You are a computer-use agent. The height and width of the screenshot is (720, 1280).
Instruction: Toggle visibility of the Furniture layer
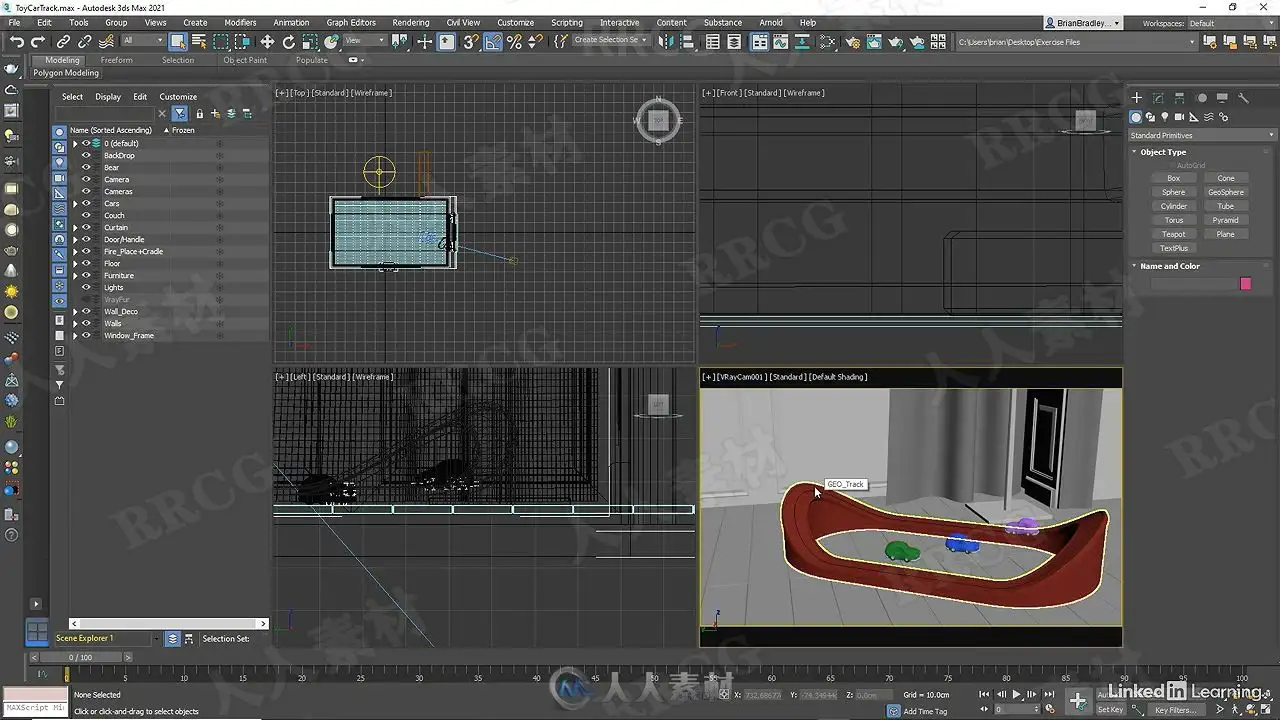click(86, 275)
